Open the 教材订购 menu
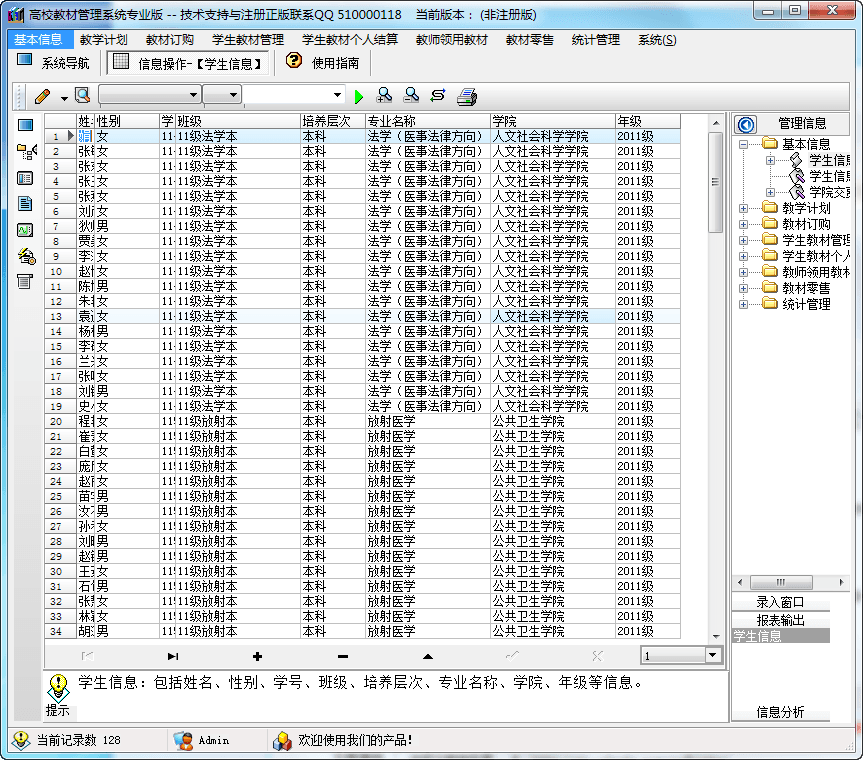The height and width of the screenshot is (760, 863). 170,40
